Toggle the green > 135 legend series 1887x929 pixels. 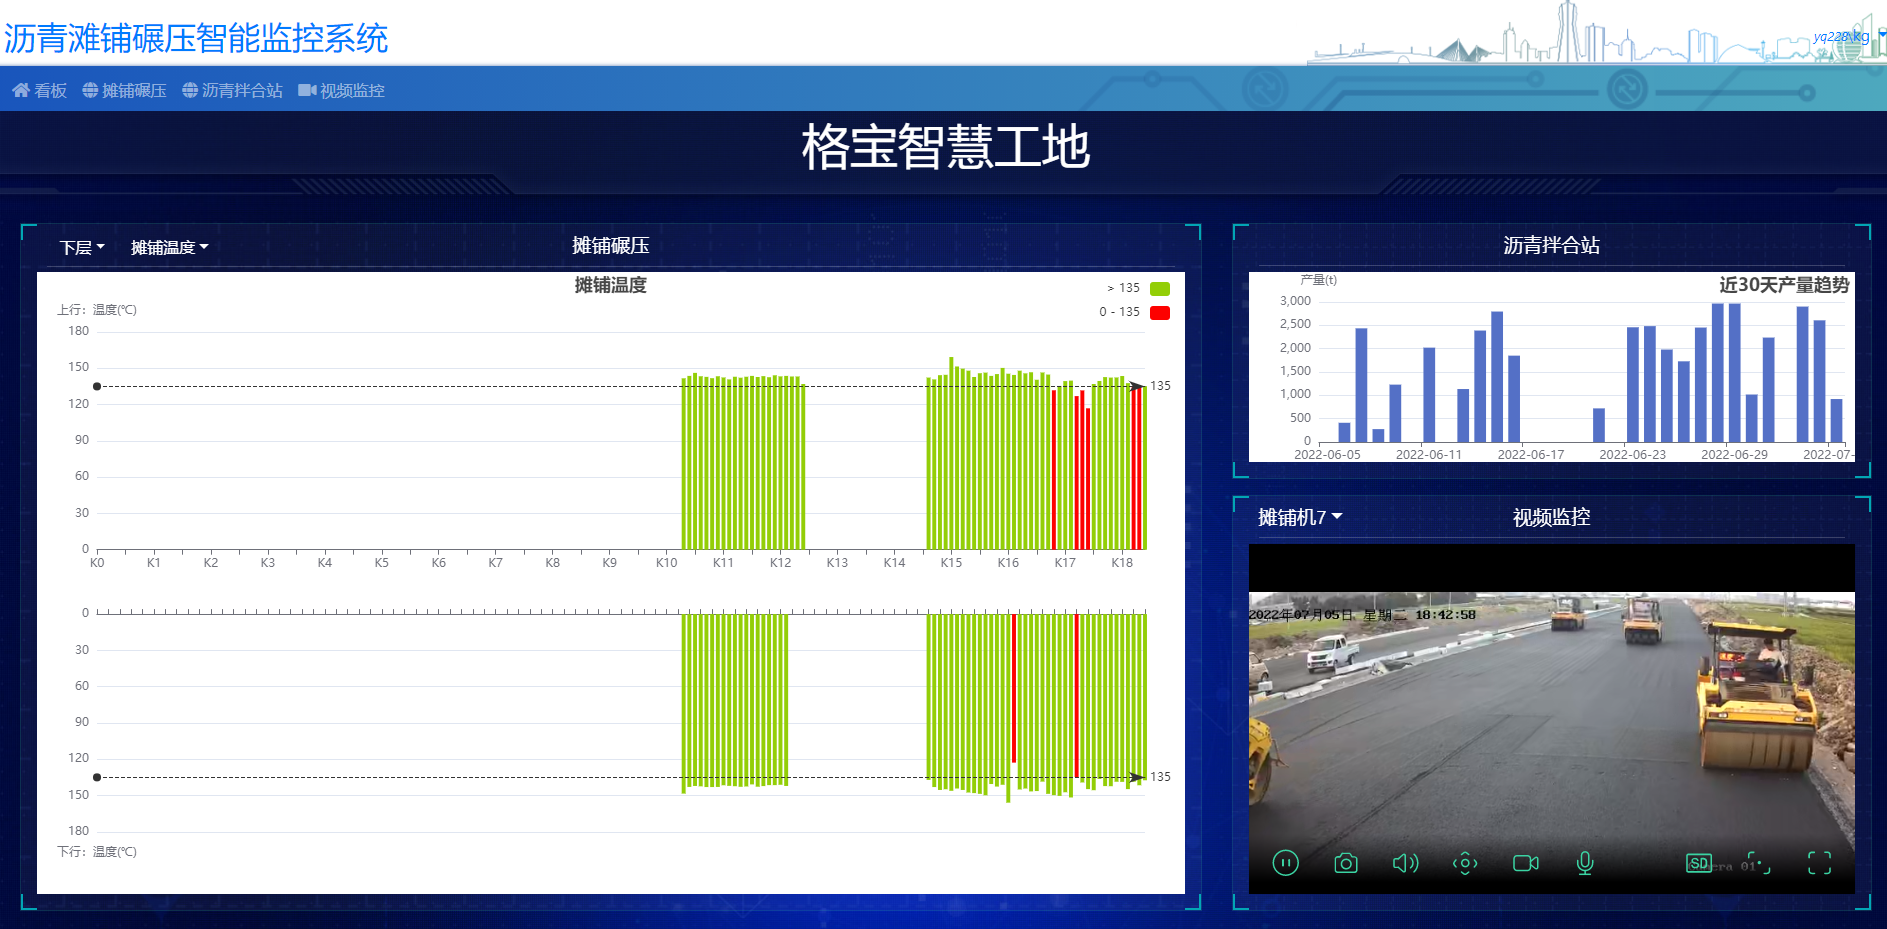pos(1159,289)
